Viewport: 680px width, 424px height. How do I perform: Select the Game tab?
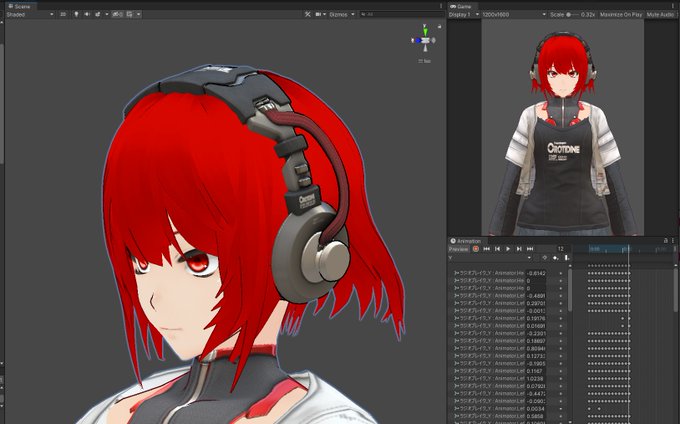click(461, 6)
